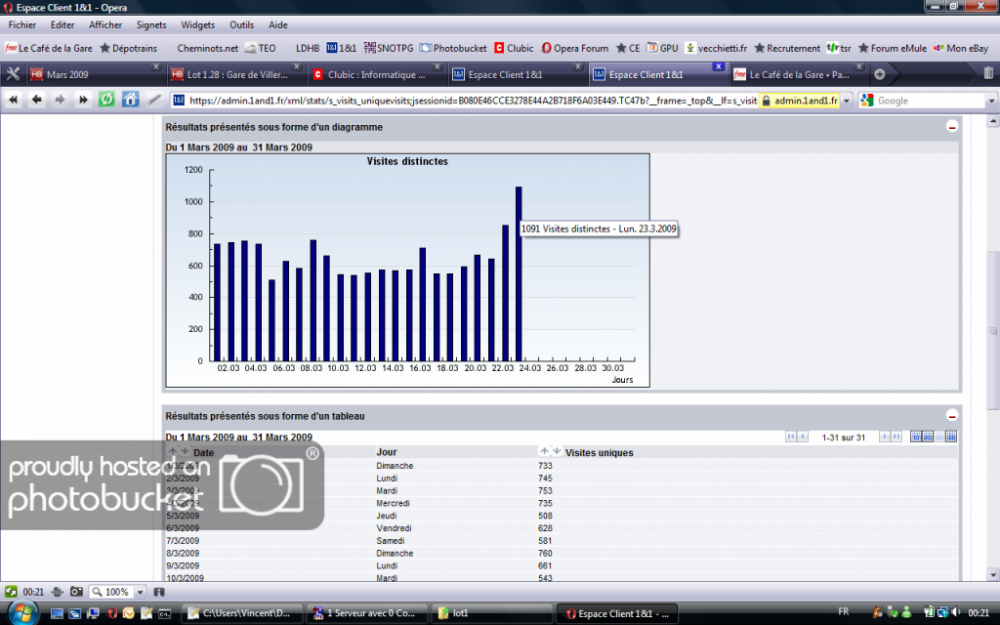
Task: Sort Visites uniques column ascending
Action: 544,451
